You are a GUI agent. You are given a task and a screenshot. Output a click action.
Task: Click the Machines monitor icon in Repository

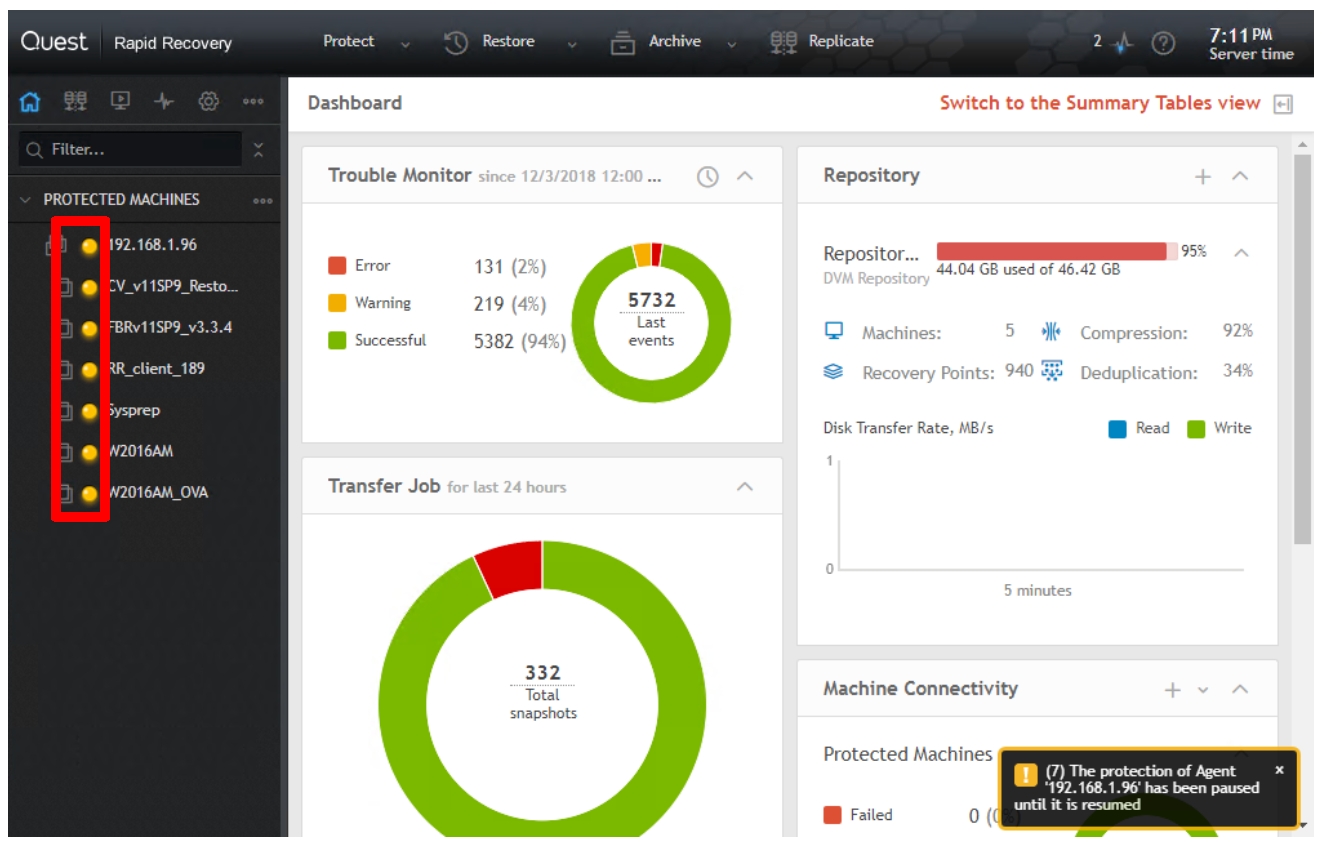(834, 331)
